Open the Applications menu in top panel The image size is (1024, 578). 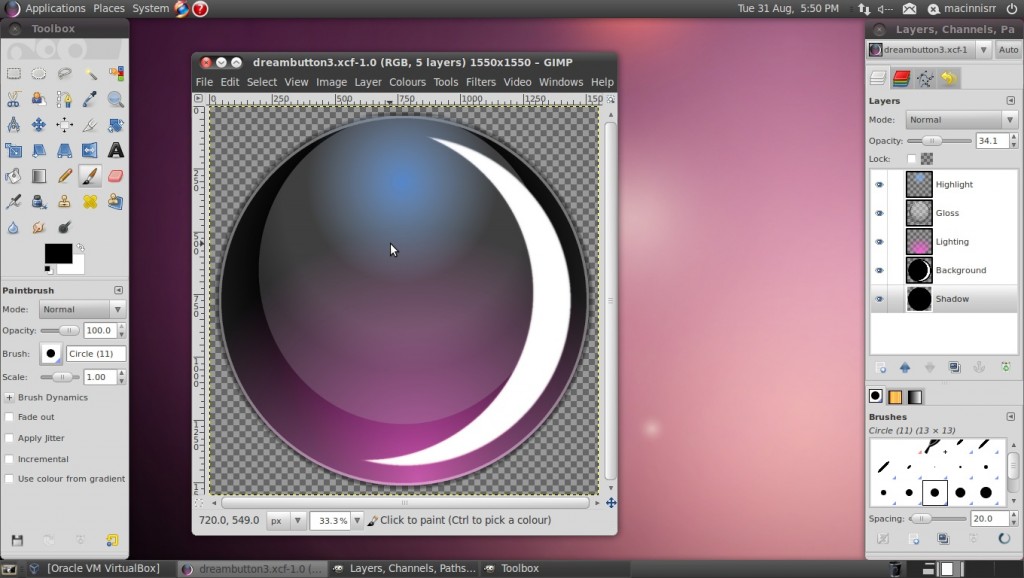(55, 8)
